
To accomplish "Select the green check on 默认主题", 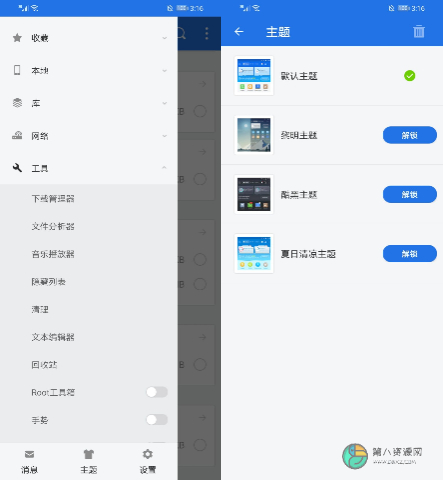I will (x=410, y=76).
